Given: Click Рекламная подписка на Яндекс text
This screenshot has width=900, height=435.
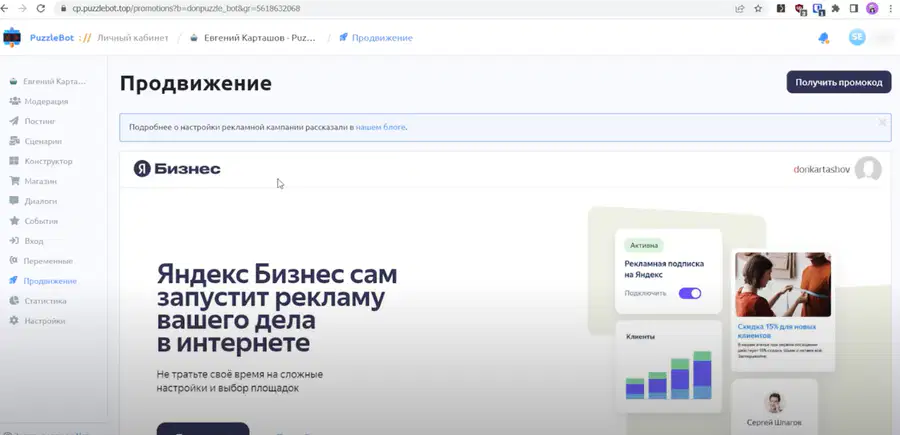Looking at the screenshot, I should tap(664, 269).
